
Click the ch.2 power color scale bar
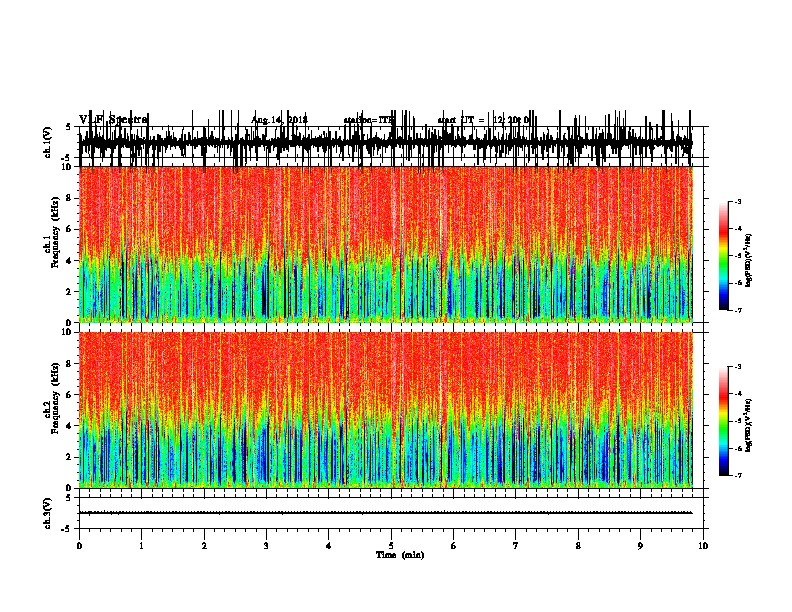[724, 421]
